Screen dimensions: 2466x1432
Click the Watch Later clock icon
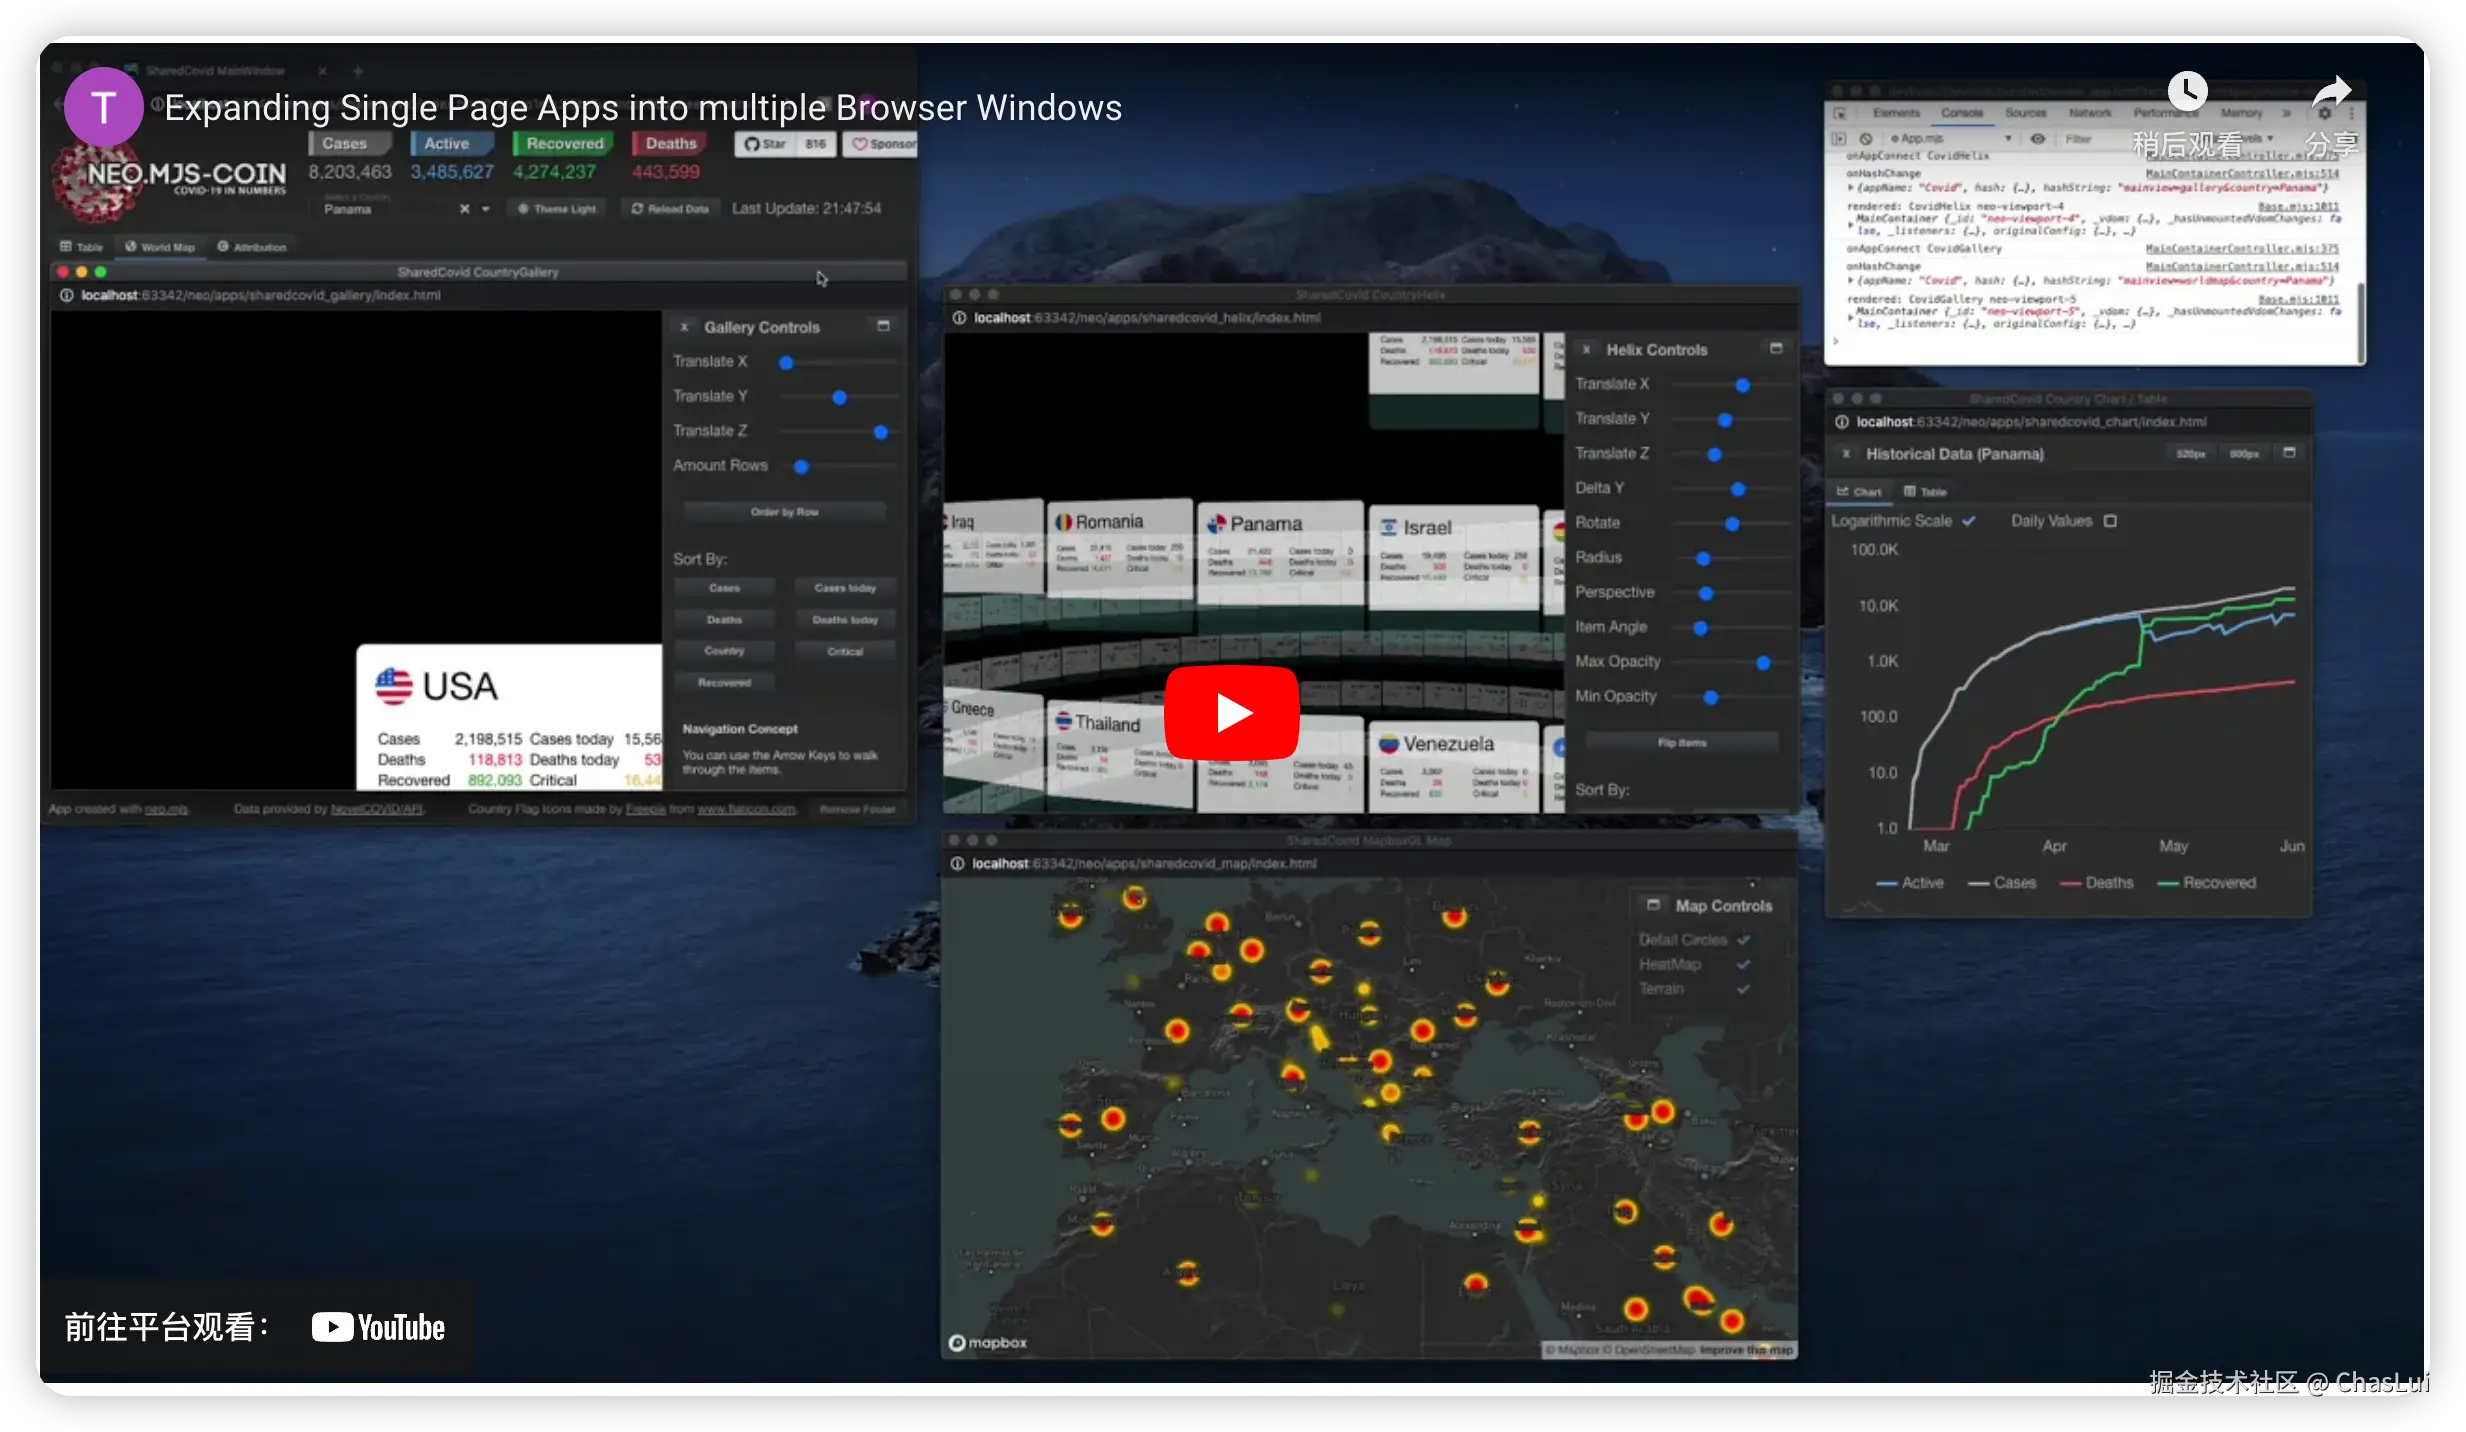click(2187, 92)
